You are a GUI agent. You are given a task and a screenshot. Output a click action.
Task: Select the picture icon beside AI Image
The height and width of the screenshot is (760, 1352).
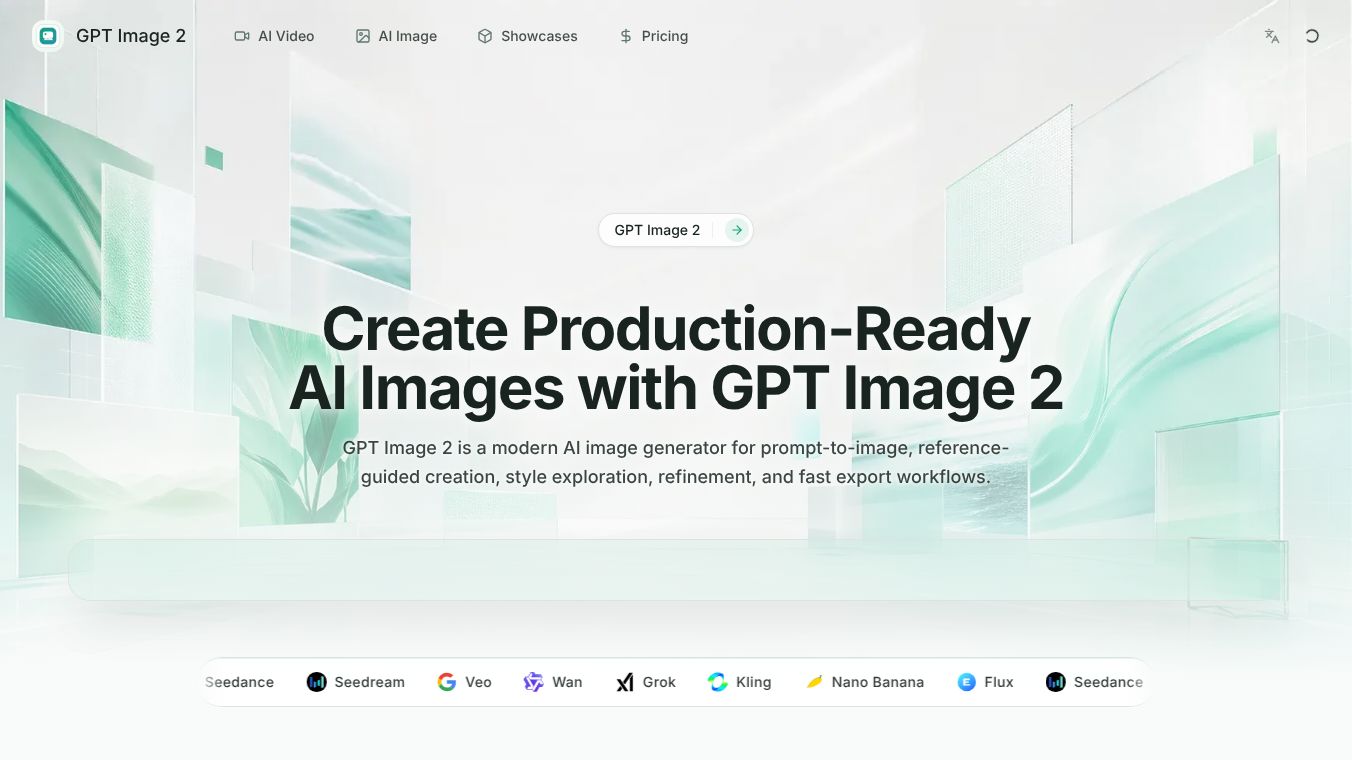tap(361, 35)
